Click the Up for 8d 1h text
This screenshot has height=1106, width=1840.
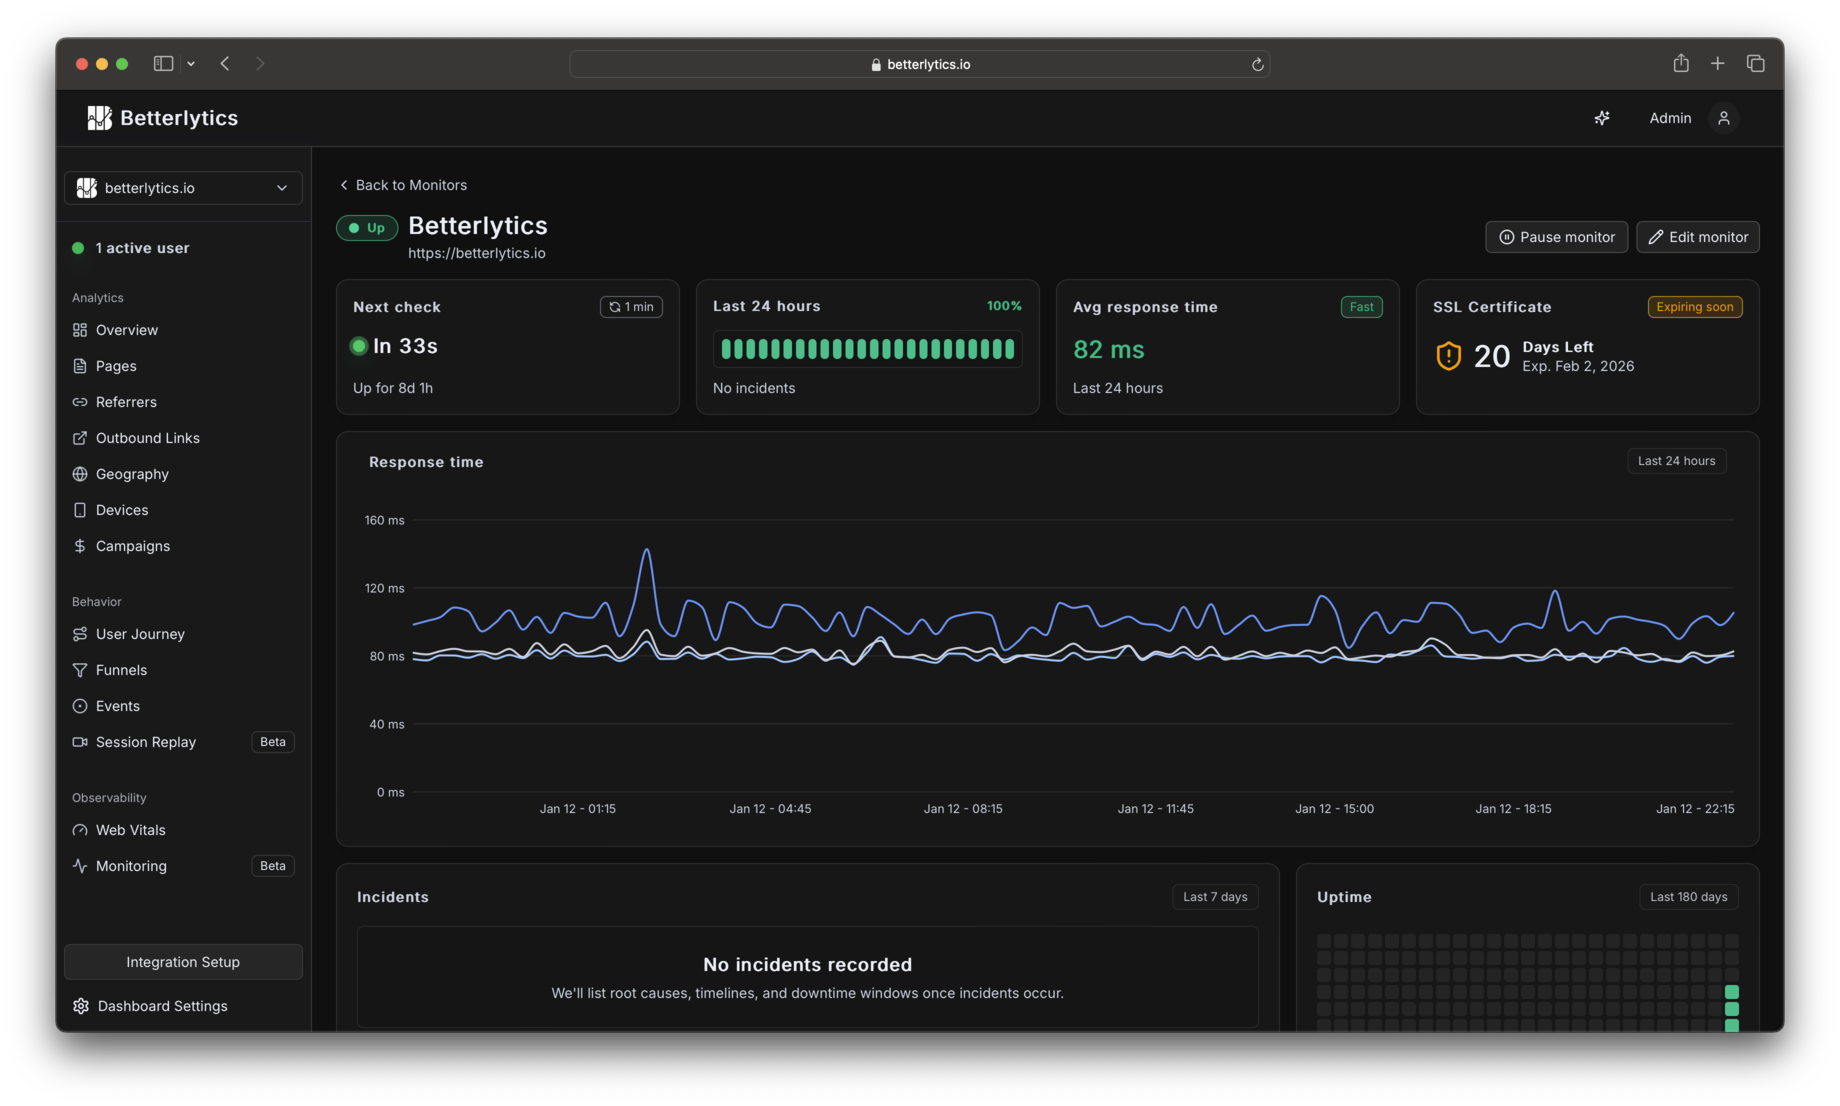(x=393, y=388)
